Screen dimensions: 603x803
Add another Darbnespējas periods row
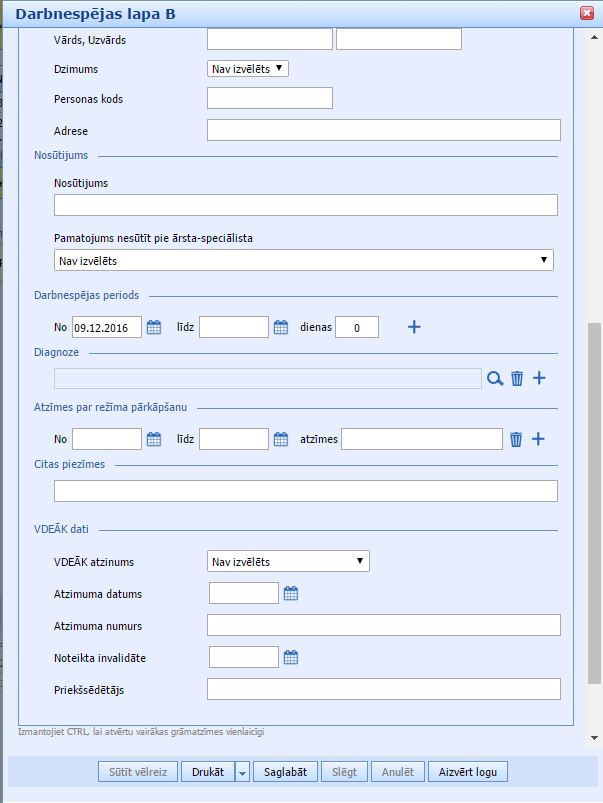click(x=414, y=327)
